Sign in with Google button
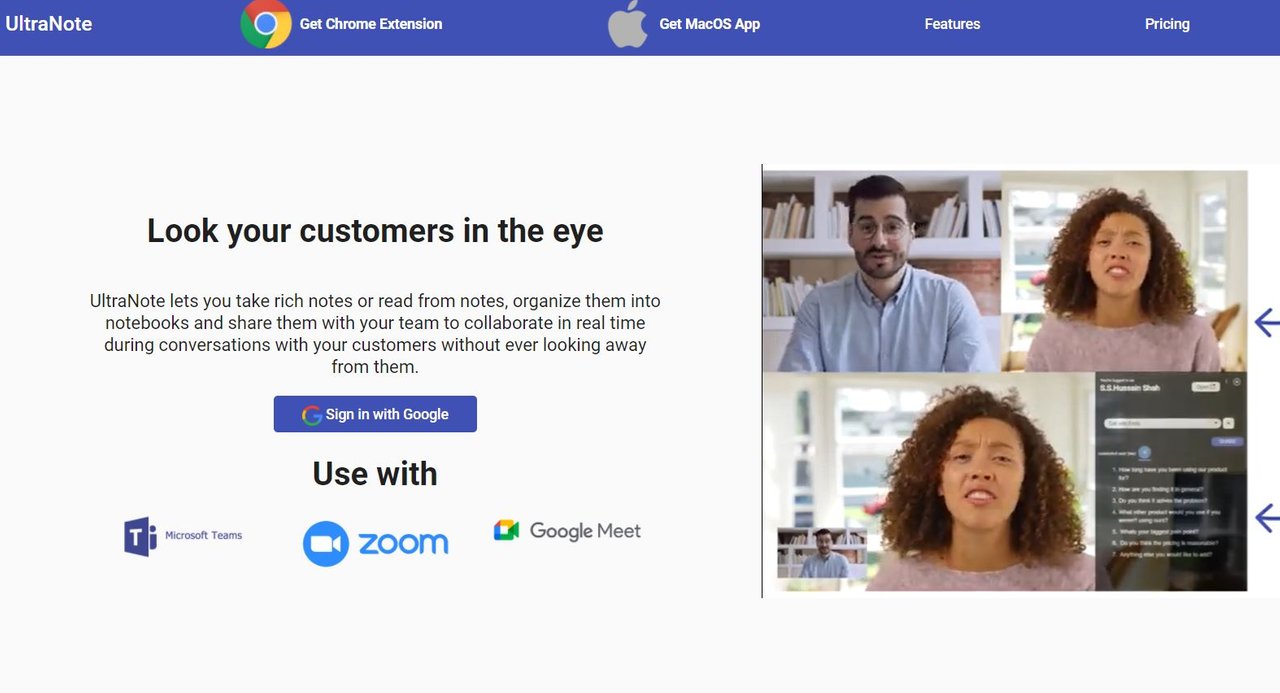This screenshot has width=1280, height=693. click(375, 414)
